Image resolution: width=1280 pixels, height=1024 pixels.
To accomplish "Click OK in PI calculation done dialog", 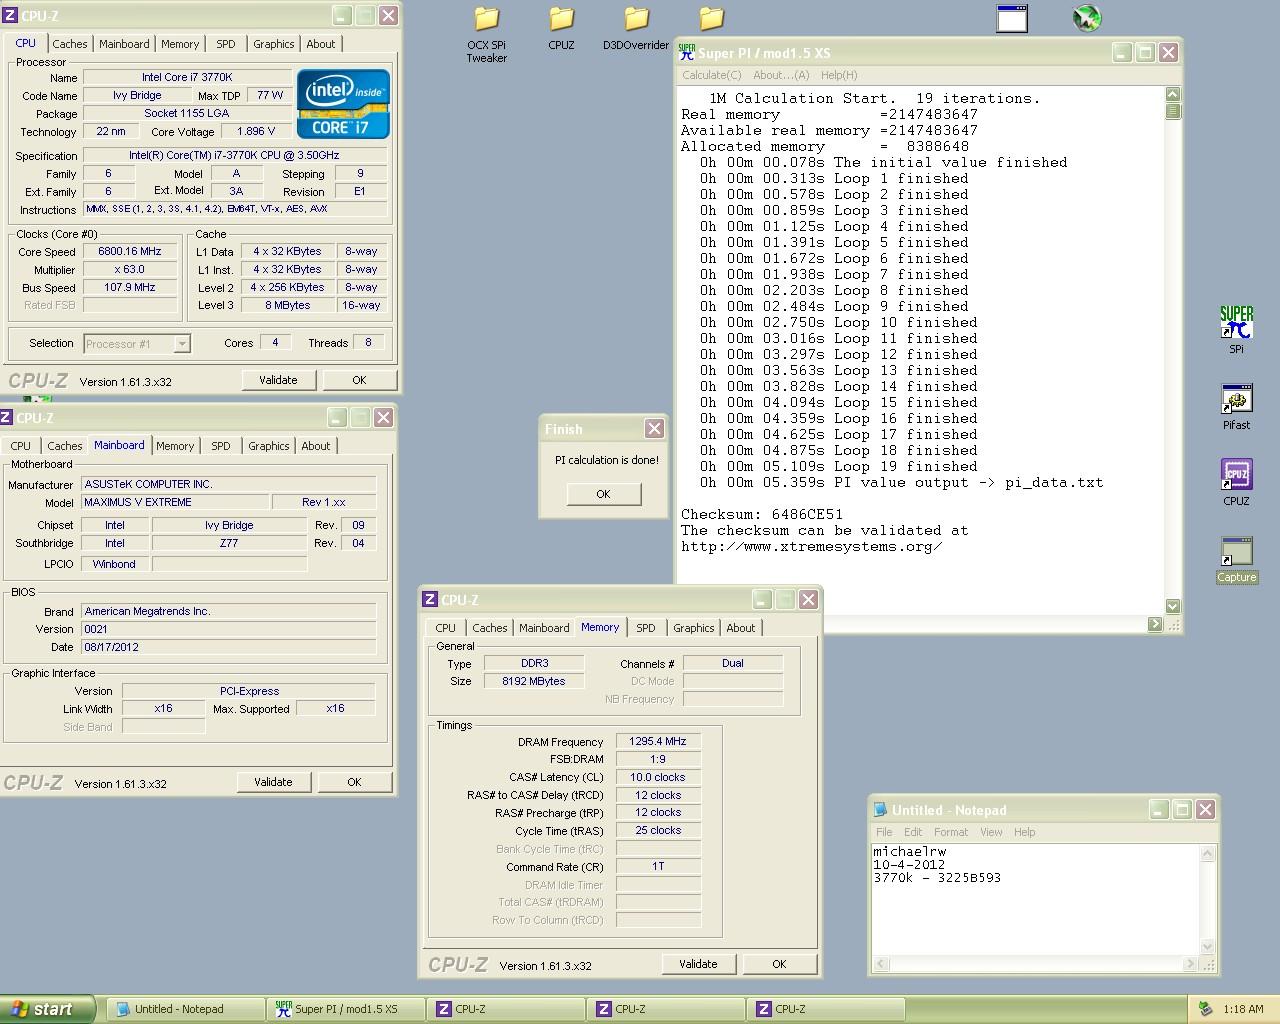I will 603,494.
